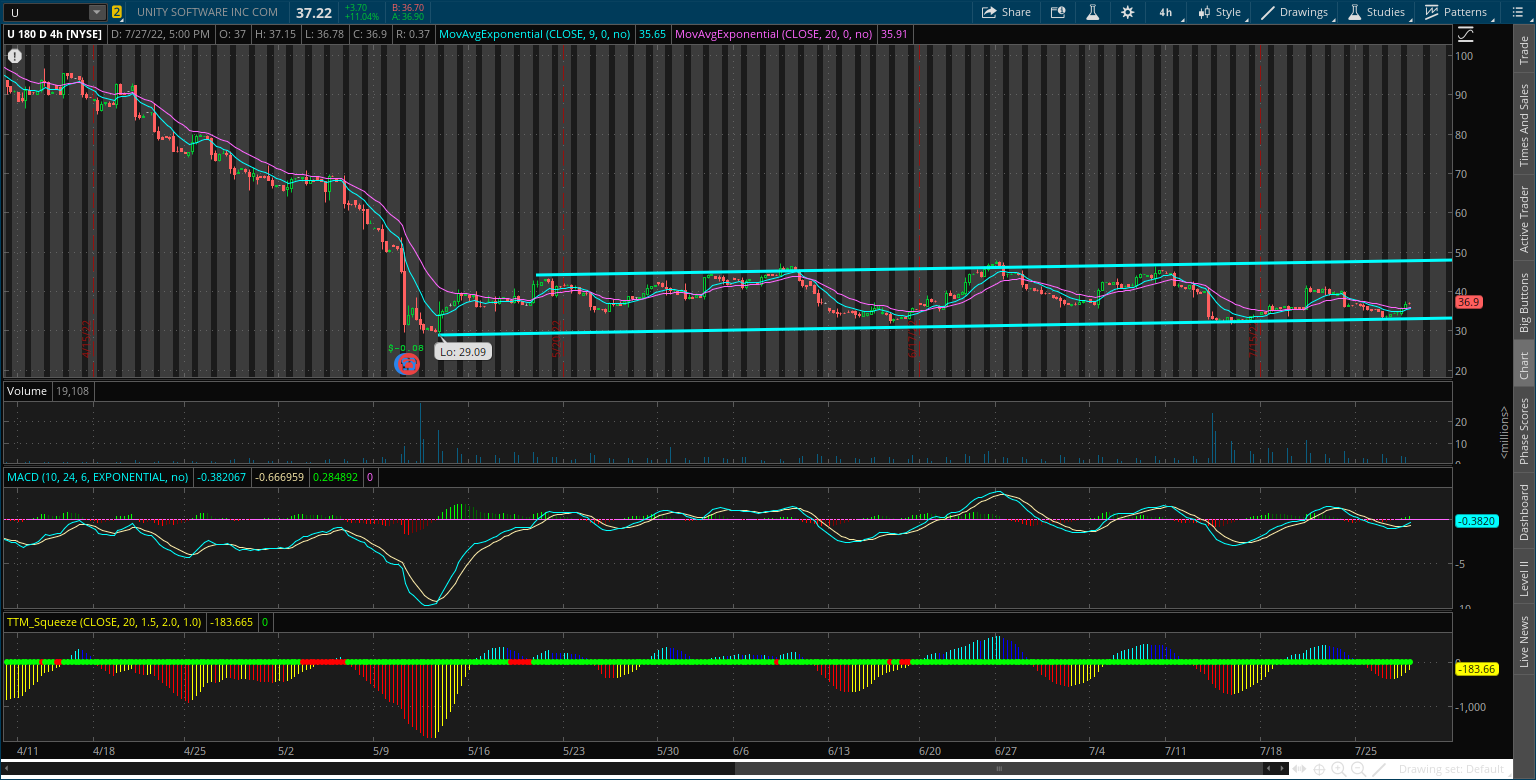Open the Drawings pencil tool in the toolbar
The height and width of the screenshot is (780, 1536).
coord(1294,12)
